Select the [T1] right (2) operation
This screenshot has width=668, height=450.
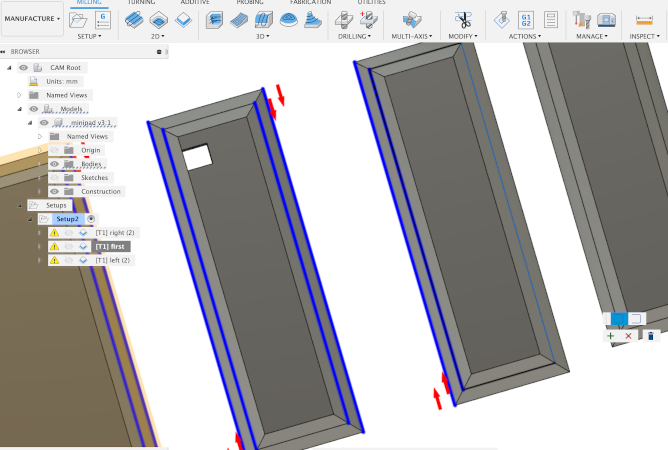tap(114, 232)
